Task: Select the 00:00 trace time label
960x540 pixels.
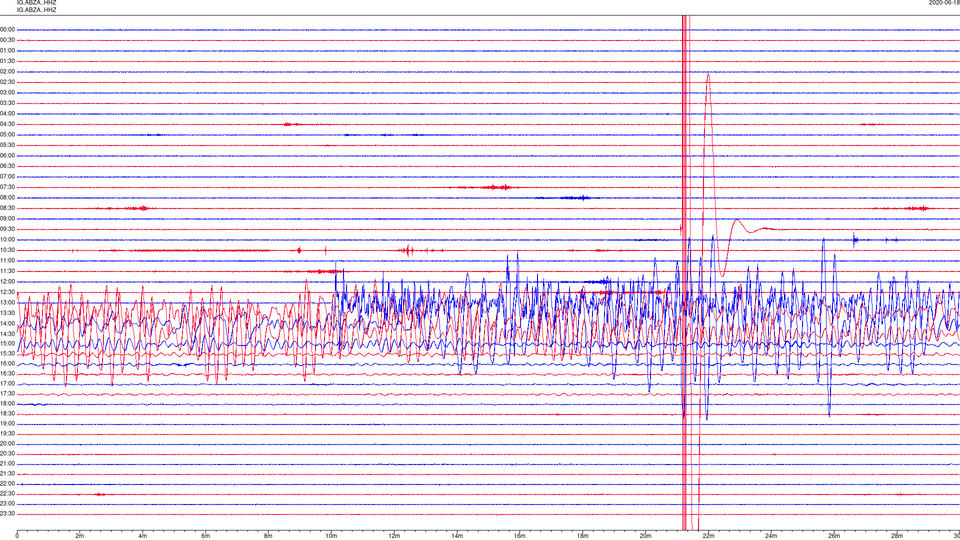Action: (x=7, y=29)
